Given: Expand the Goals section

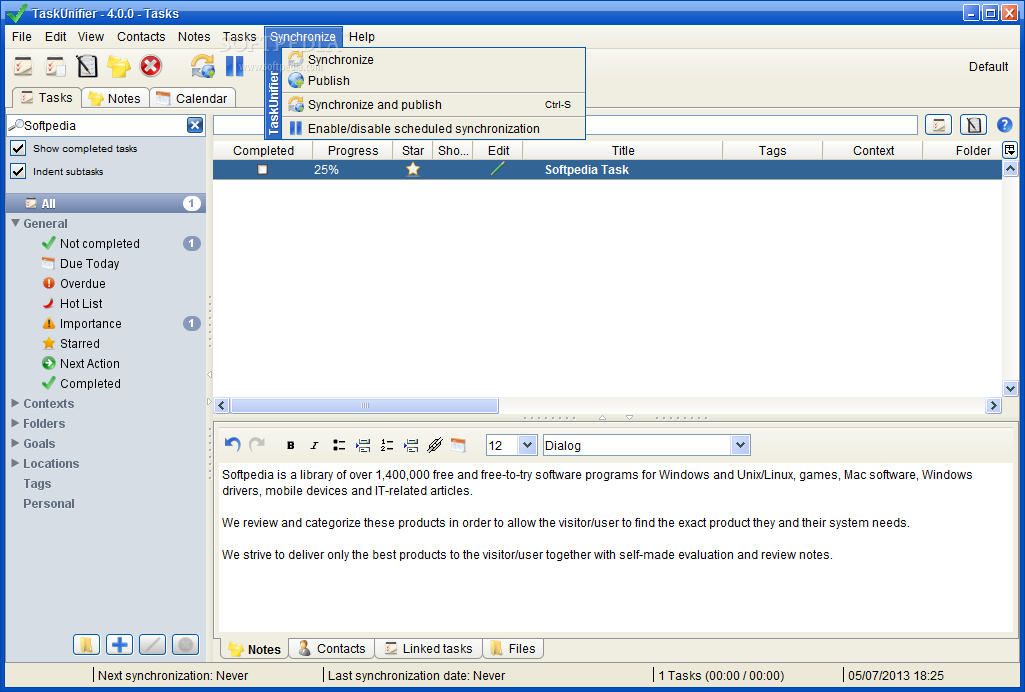Looking at the screenshot, I should 15,443.
